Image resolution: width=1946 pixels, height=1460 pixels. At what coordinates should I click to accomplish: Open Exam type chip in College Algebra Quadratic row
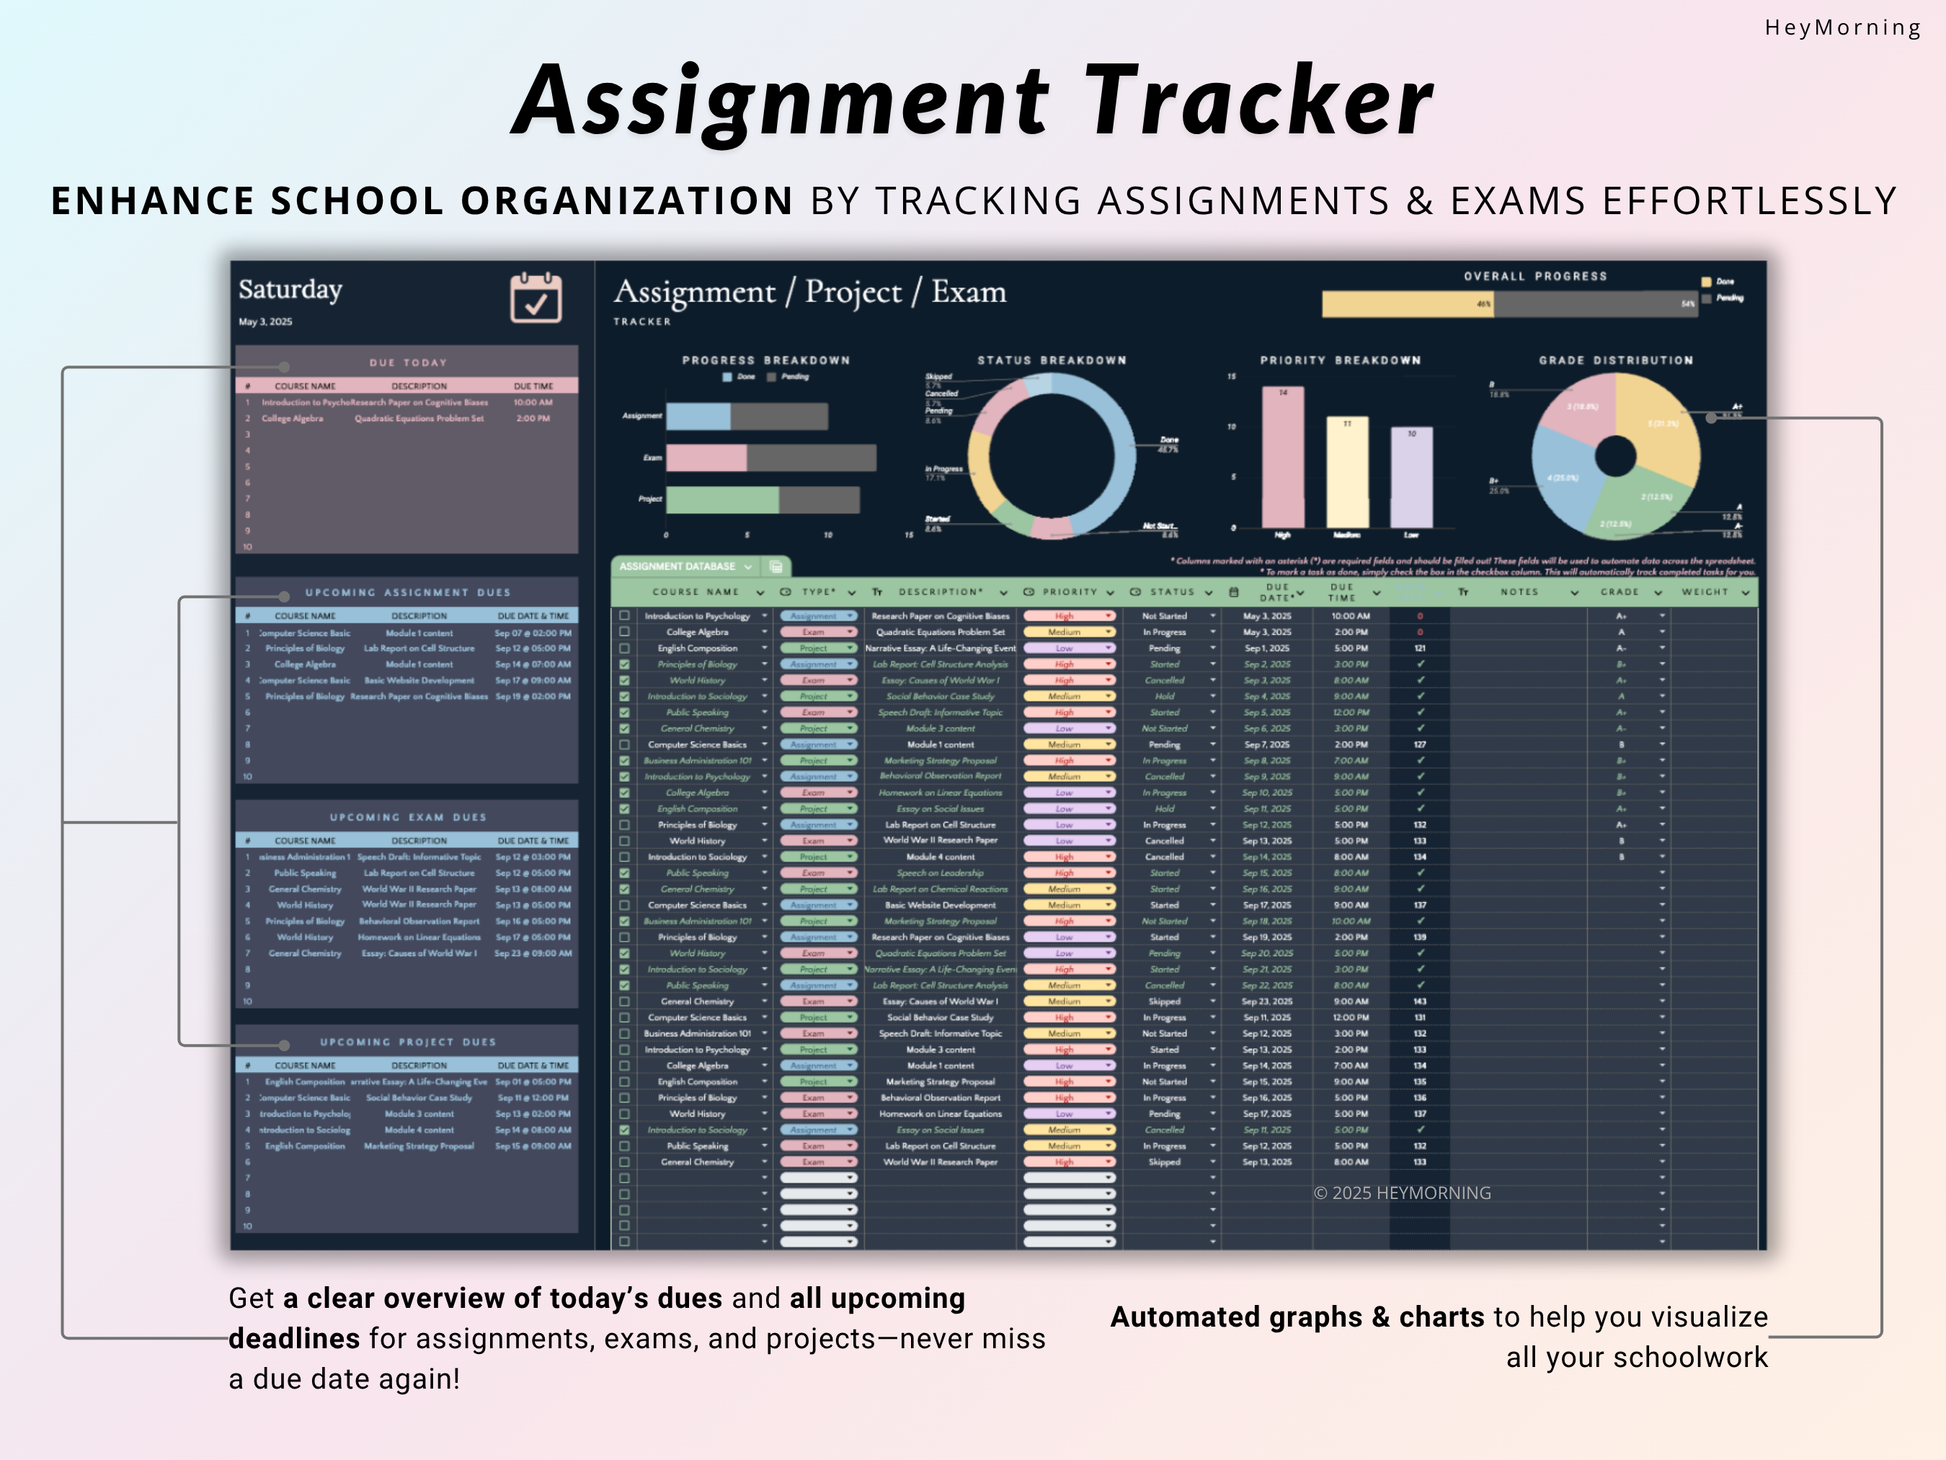tap(818, 632)
